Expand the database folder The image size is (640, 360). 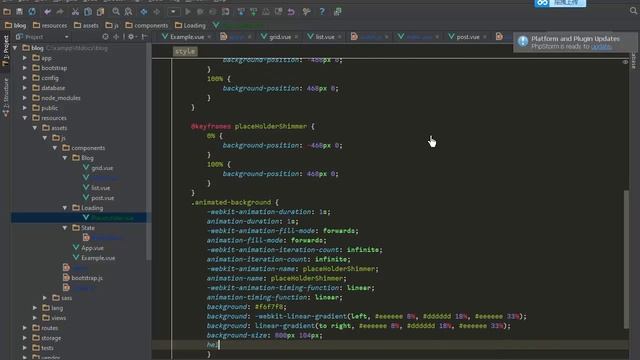tap(25, 88)
